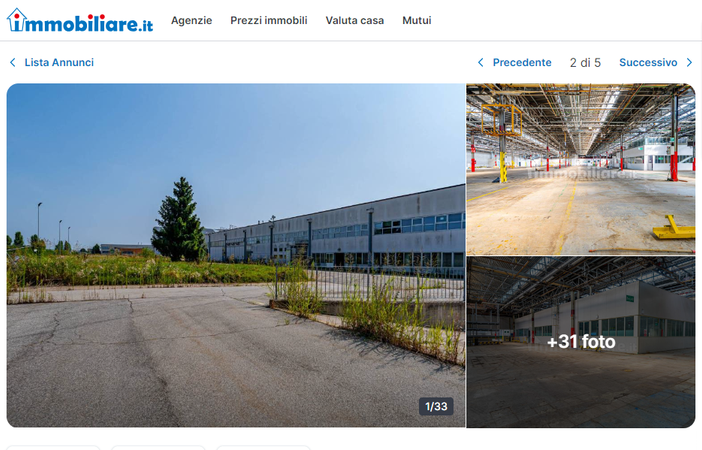Go to the Valuta casa page
Viewport: 702px width, 450px height.
click(x=355, y=21)
